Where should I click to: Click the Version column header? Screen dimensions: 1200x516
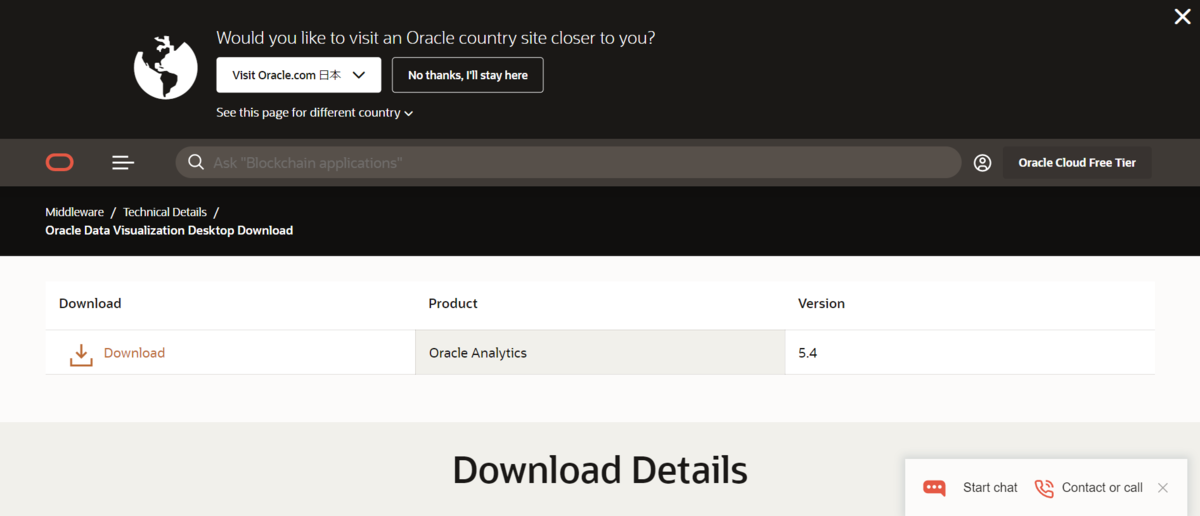(x=821, y=303)
